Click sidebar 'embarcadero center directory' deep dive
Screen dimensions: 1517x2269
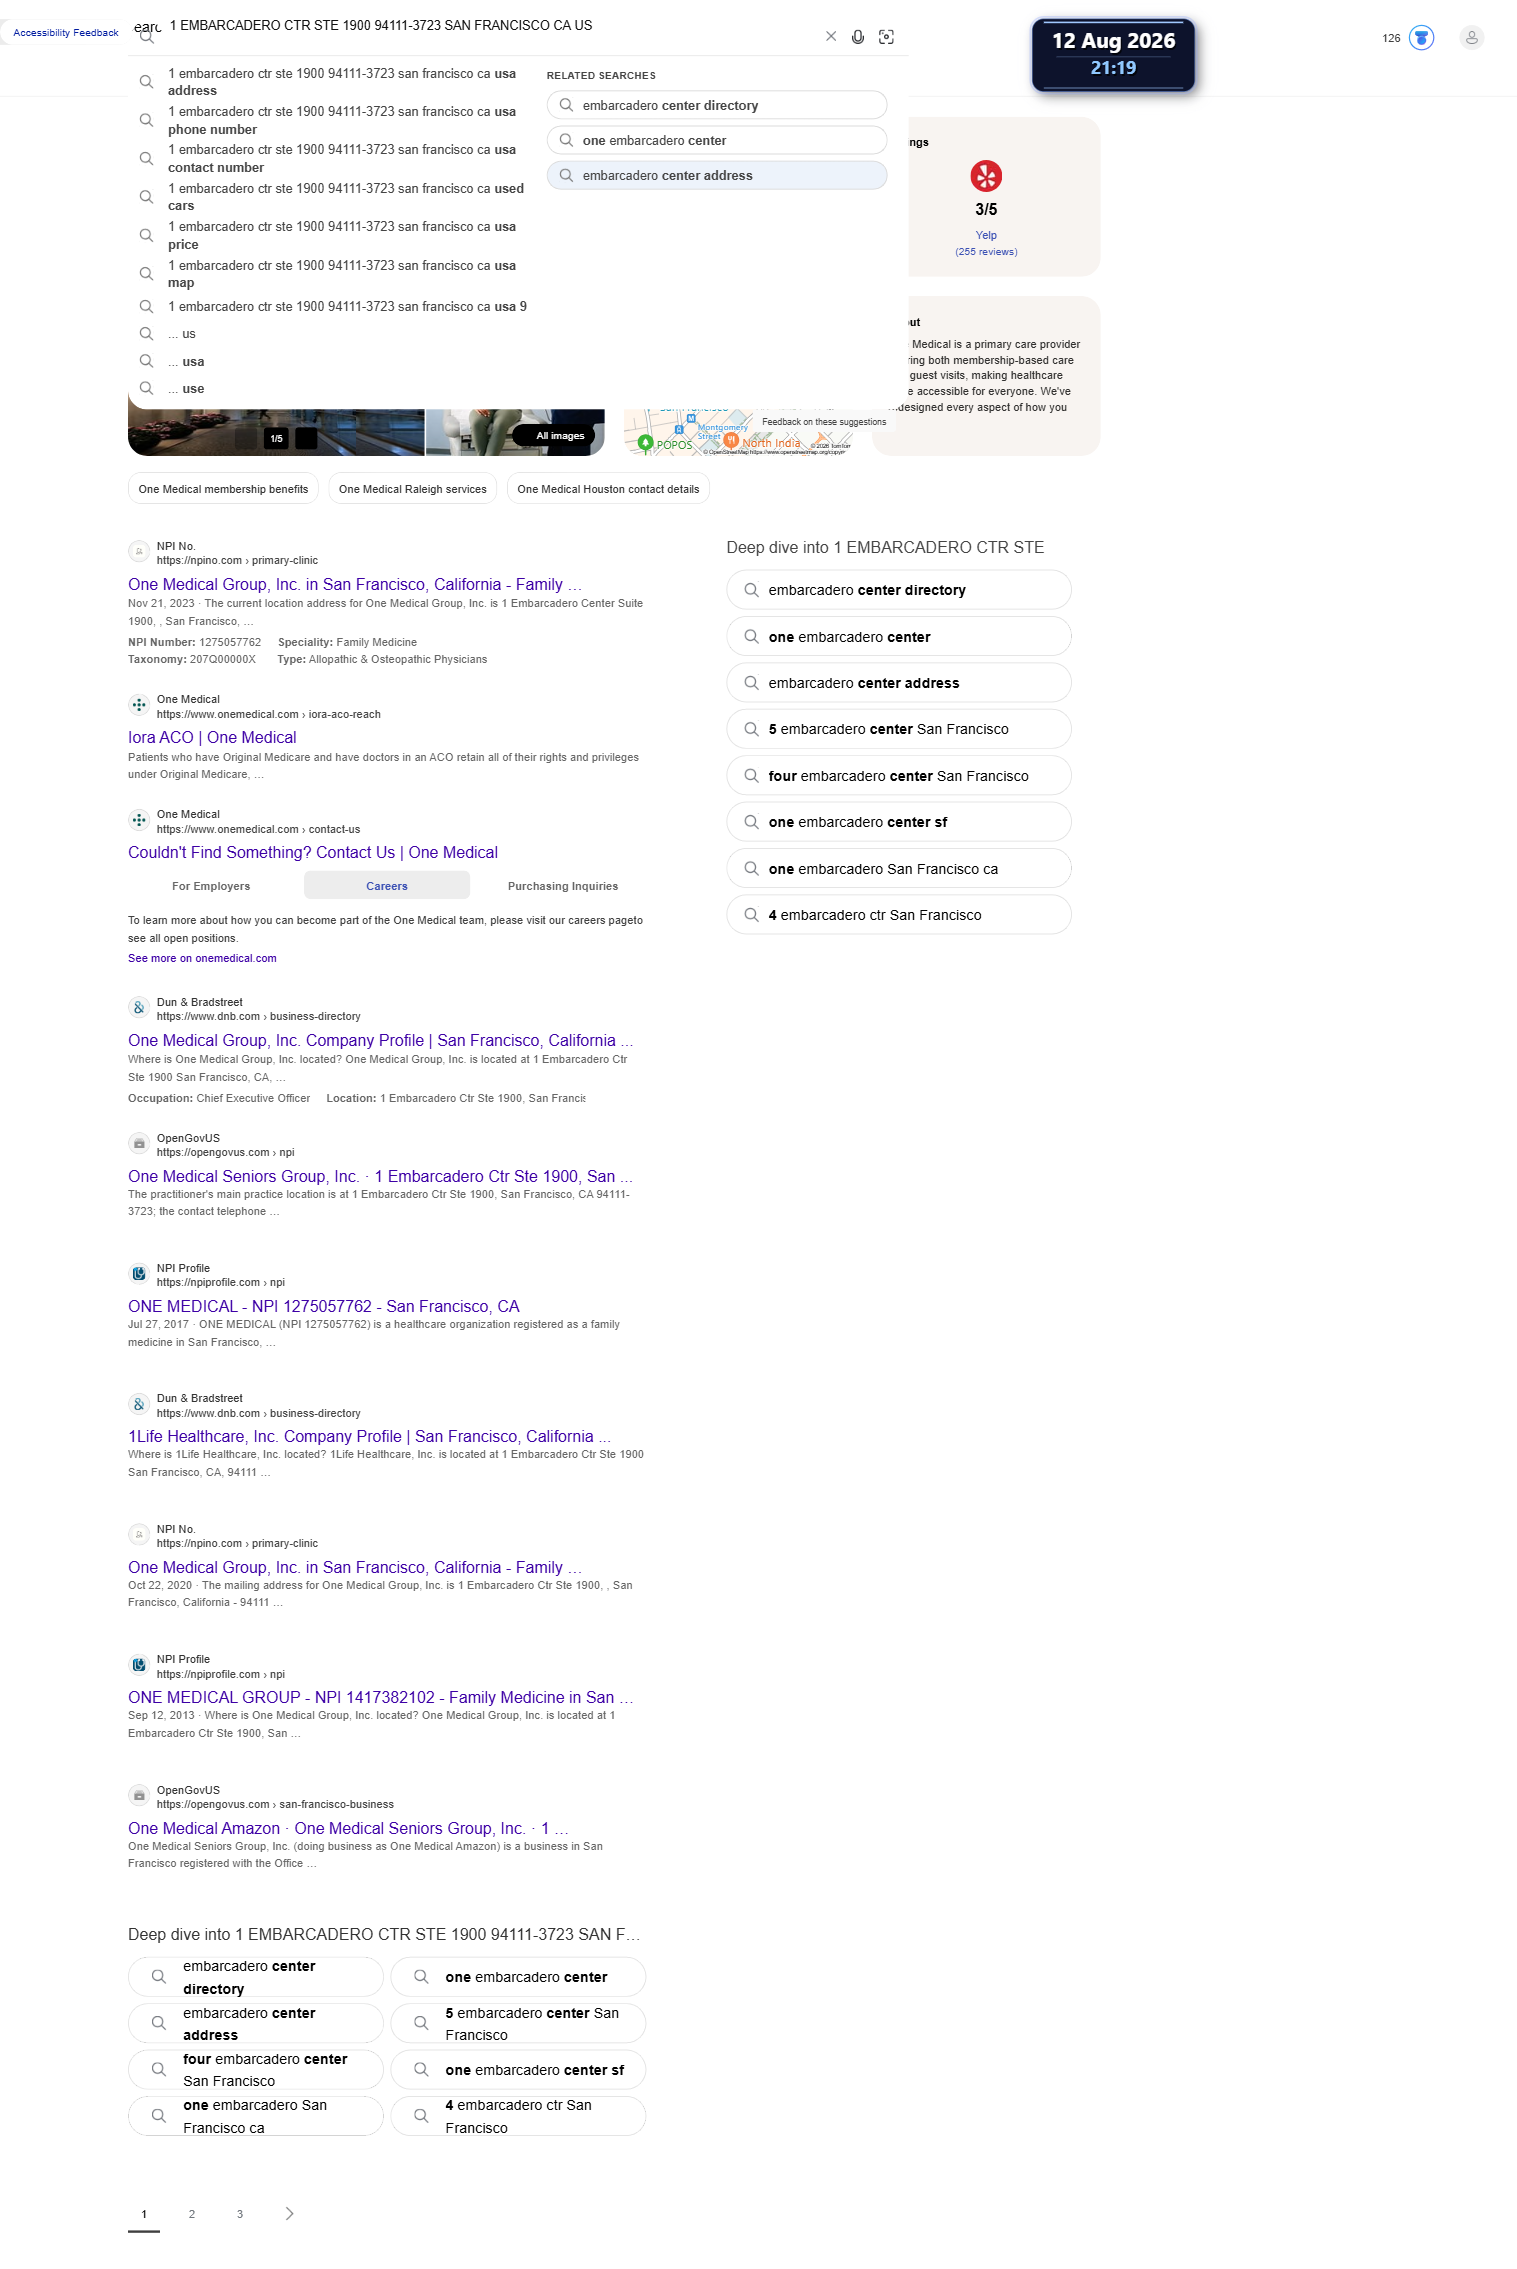tap(899, 590)
